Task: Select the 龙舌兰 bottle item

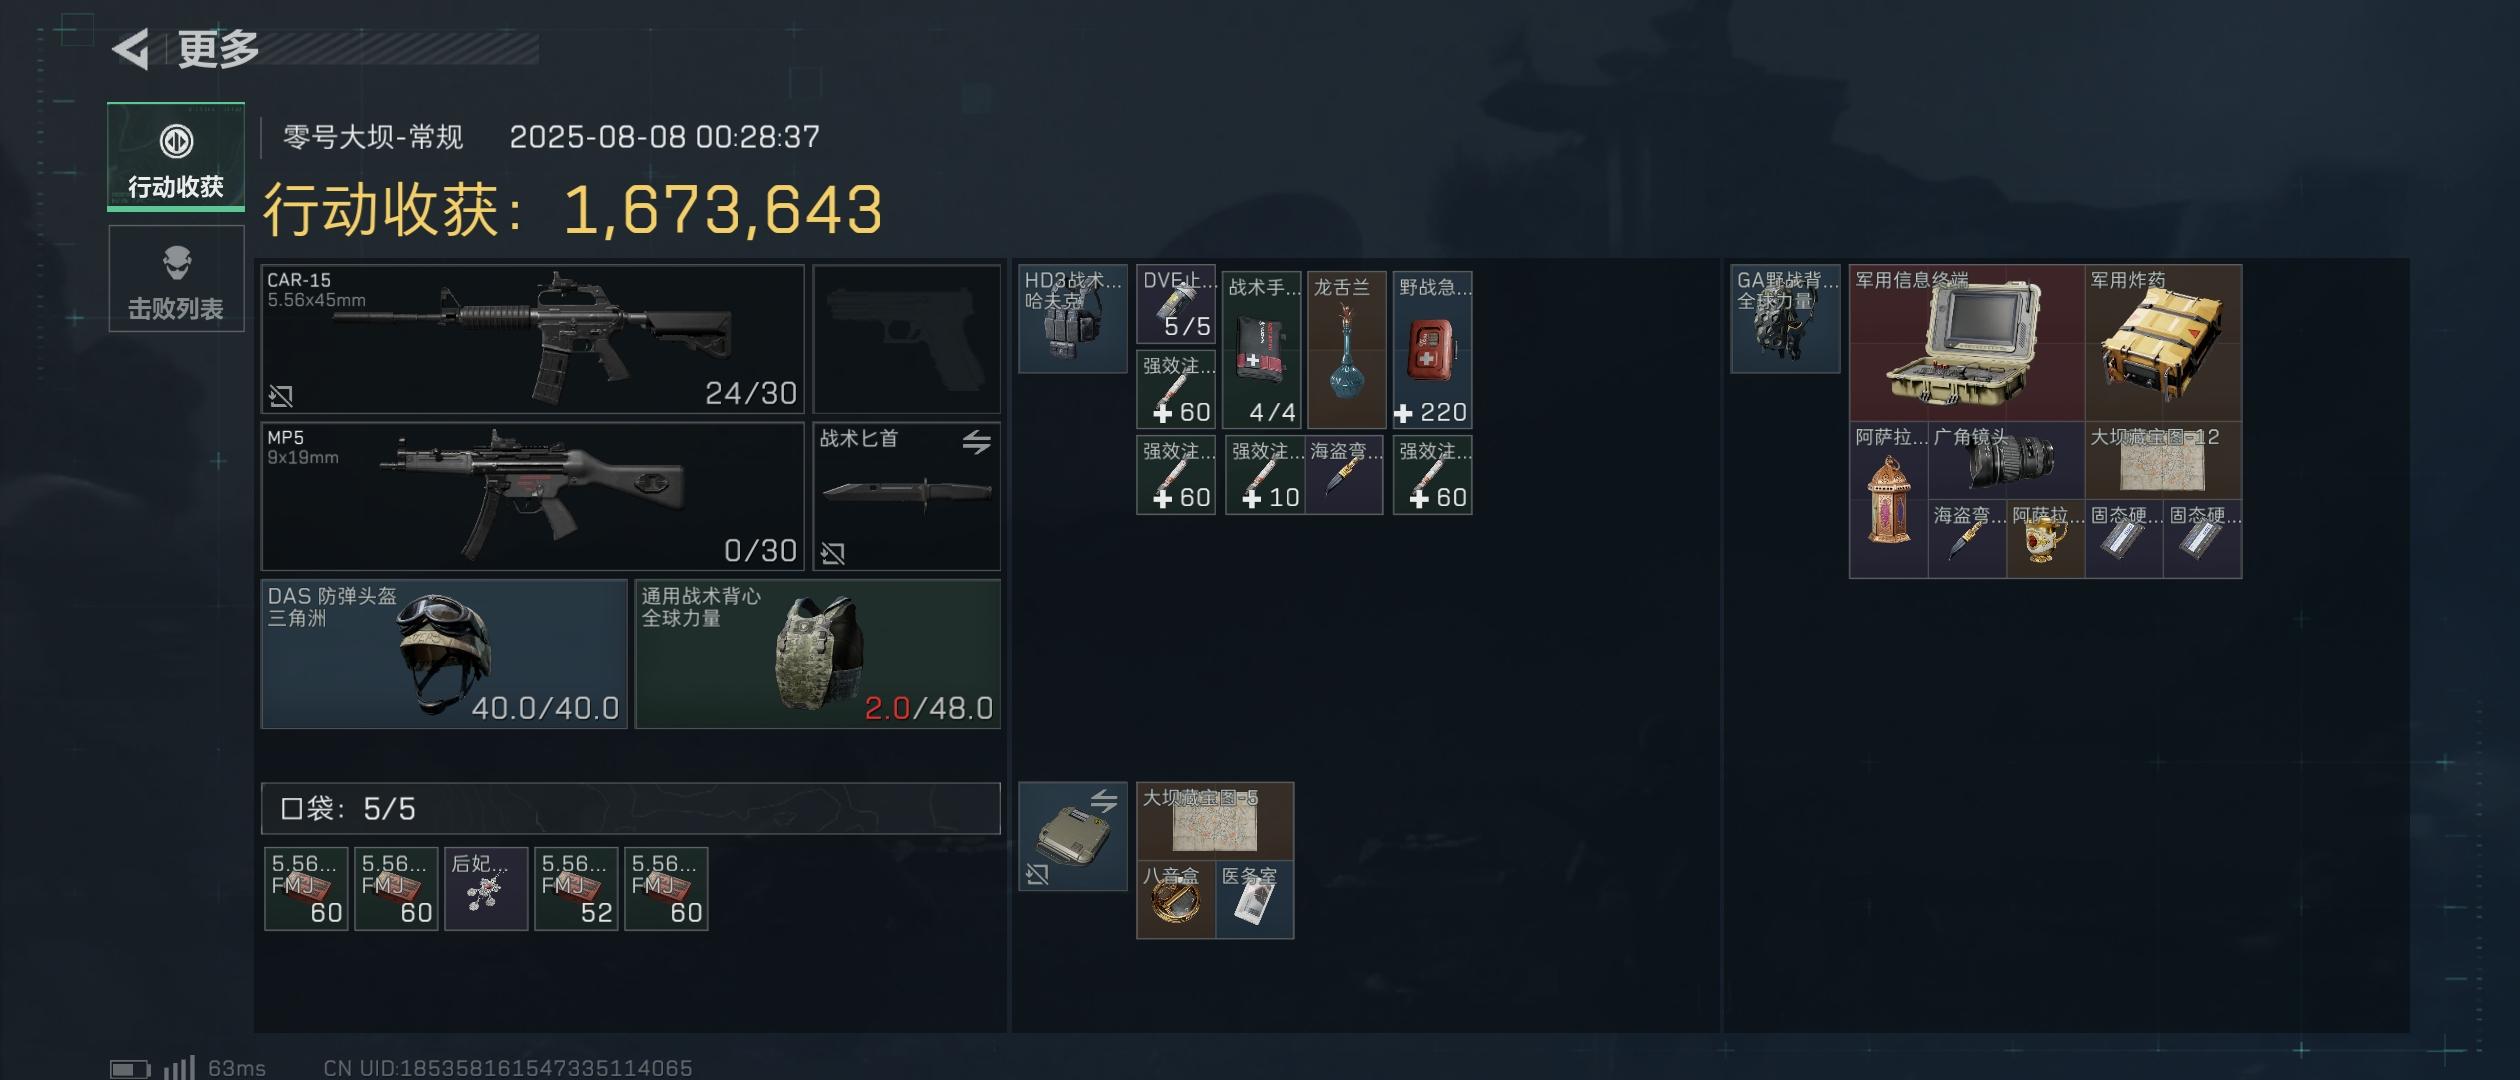Action: (x=1347, y=349)
